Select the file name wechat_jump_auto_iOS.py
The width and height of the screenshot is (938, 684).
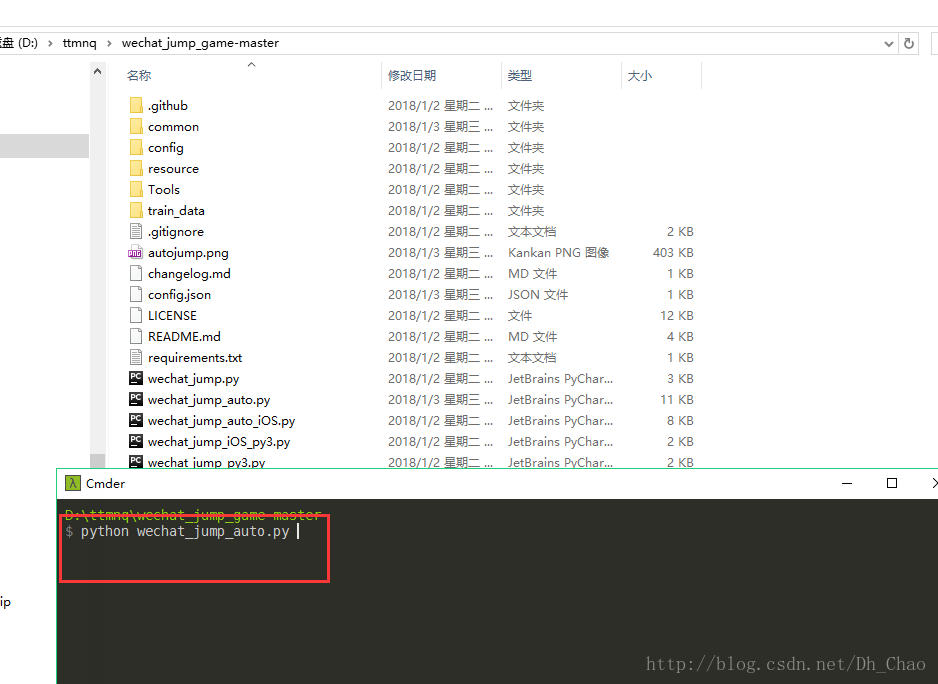click(221, 421)
